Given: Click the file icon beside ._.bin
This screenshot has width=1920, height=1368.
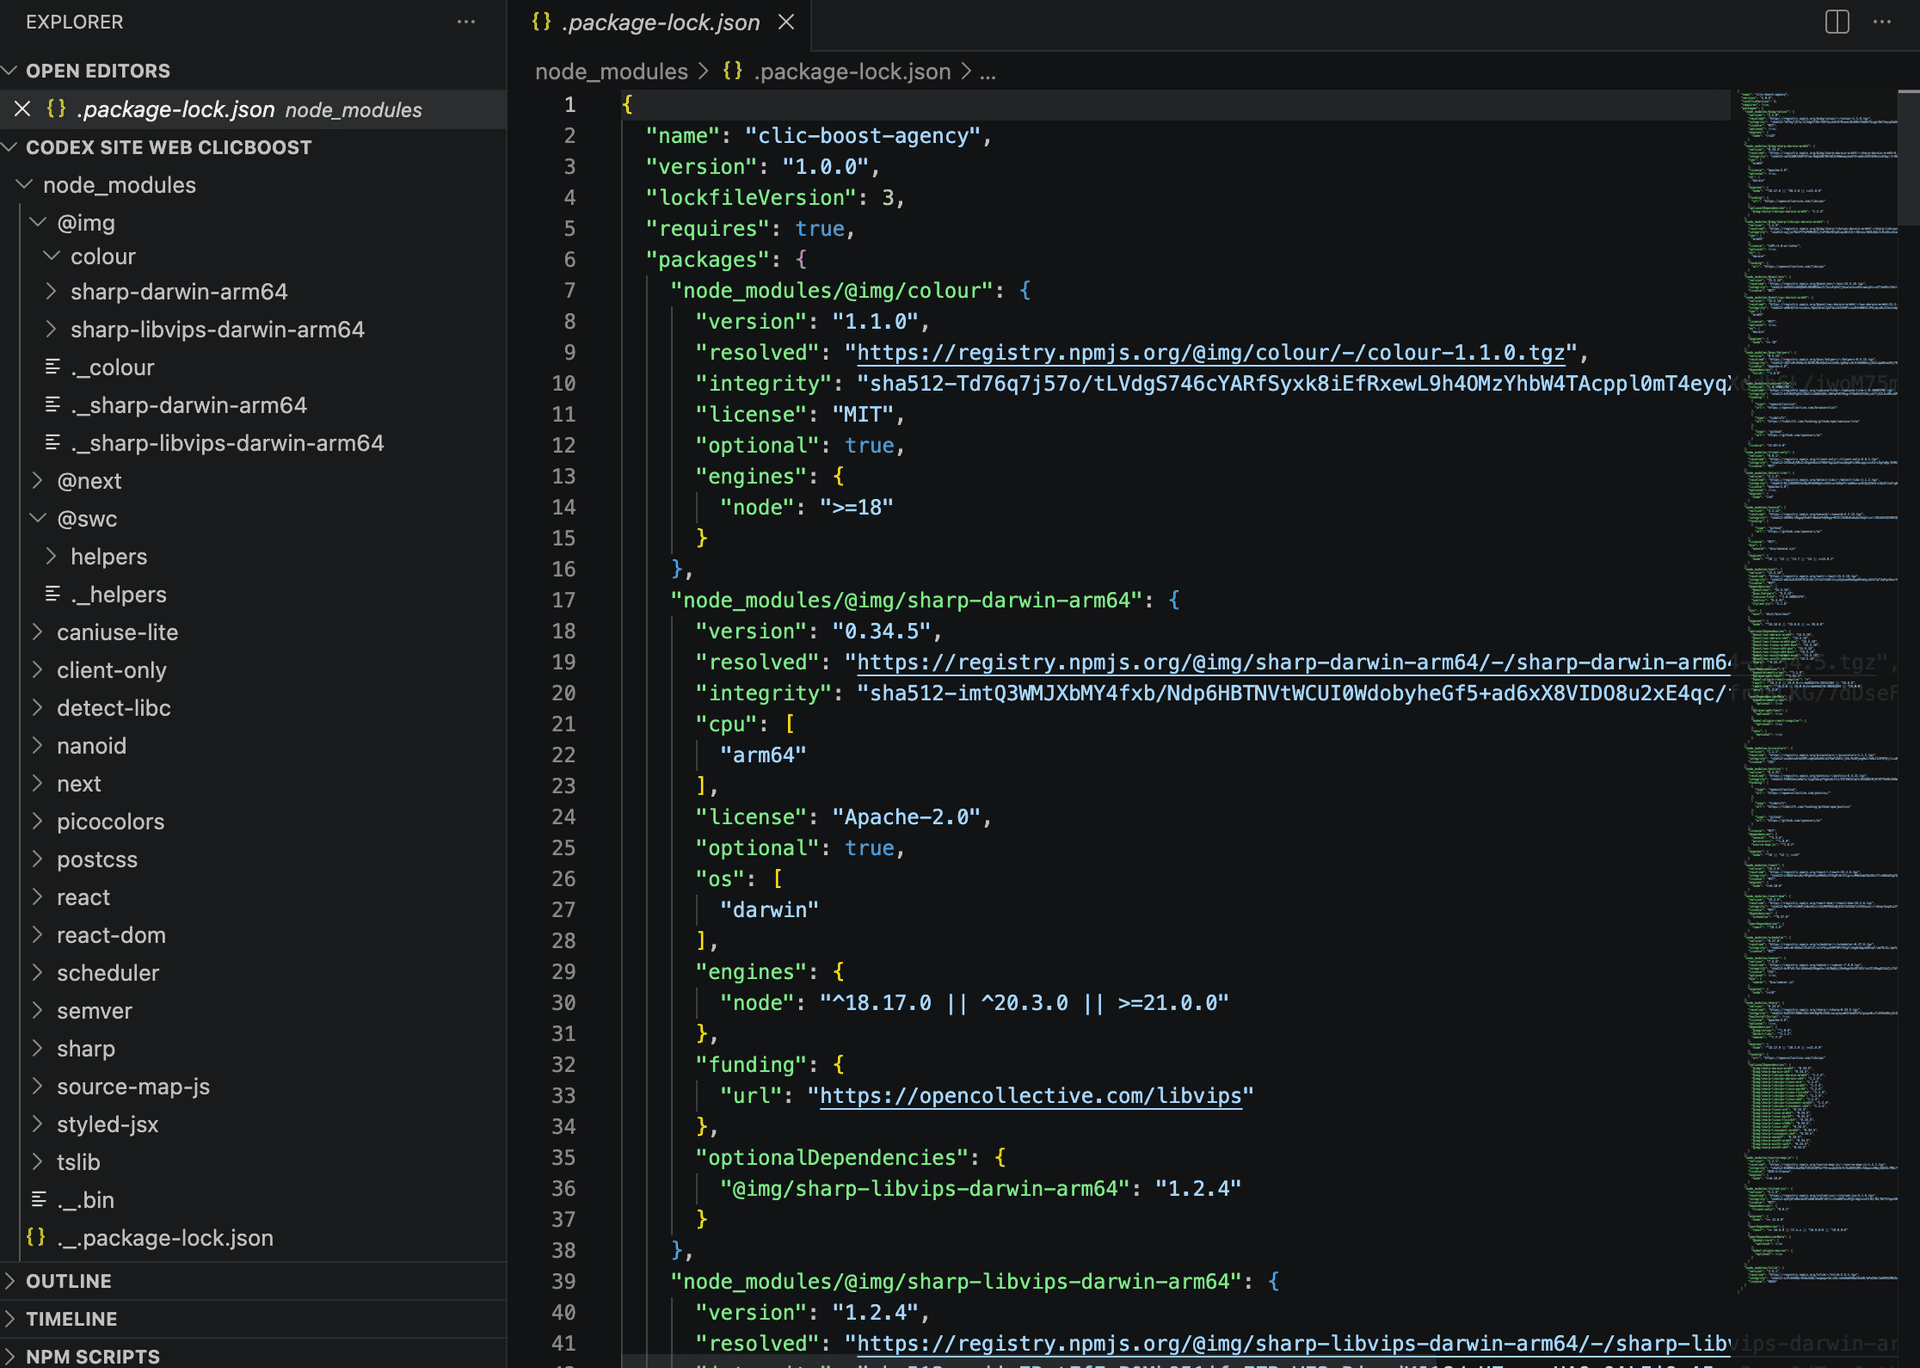Looking at the screenshot, I should pyautogui.click(x=39, y=1199).
